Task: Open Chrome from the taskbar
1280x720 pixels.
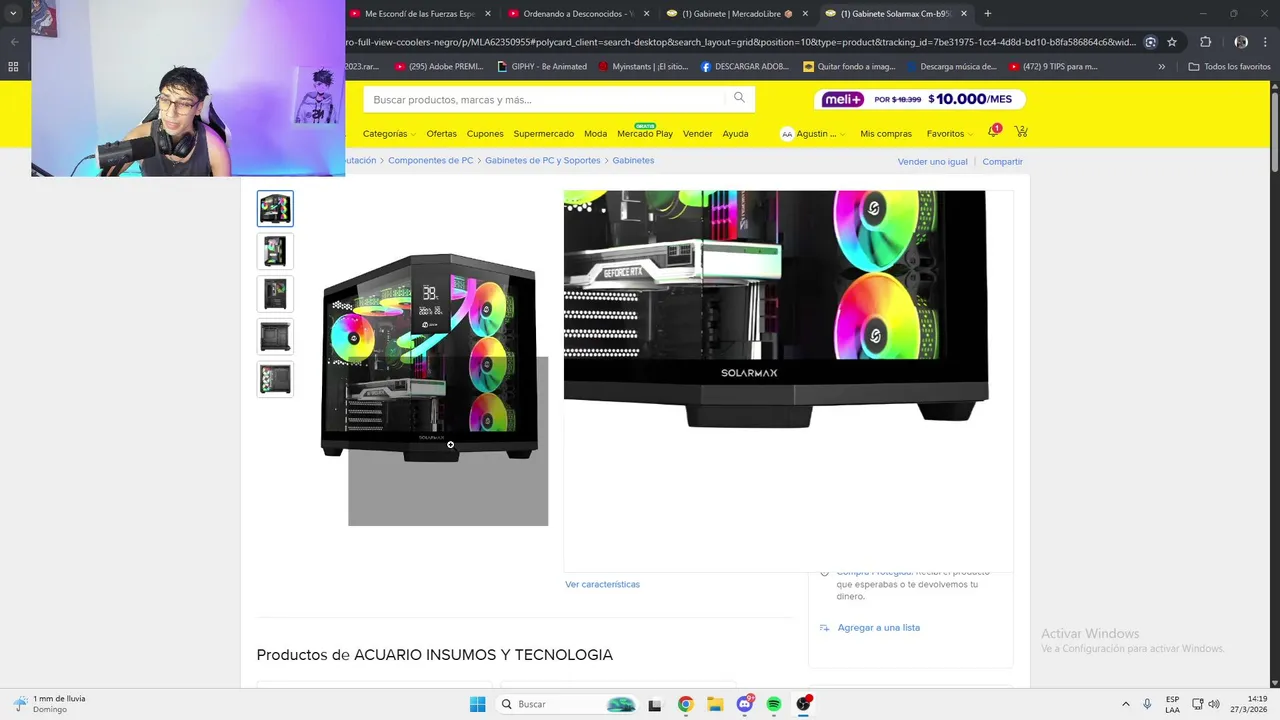Action: 685,704
